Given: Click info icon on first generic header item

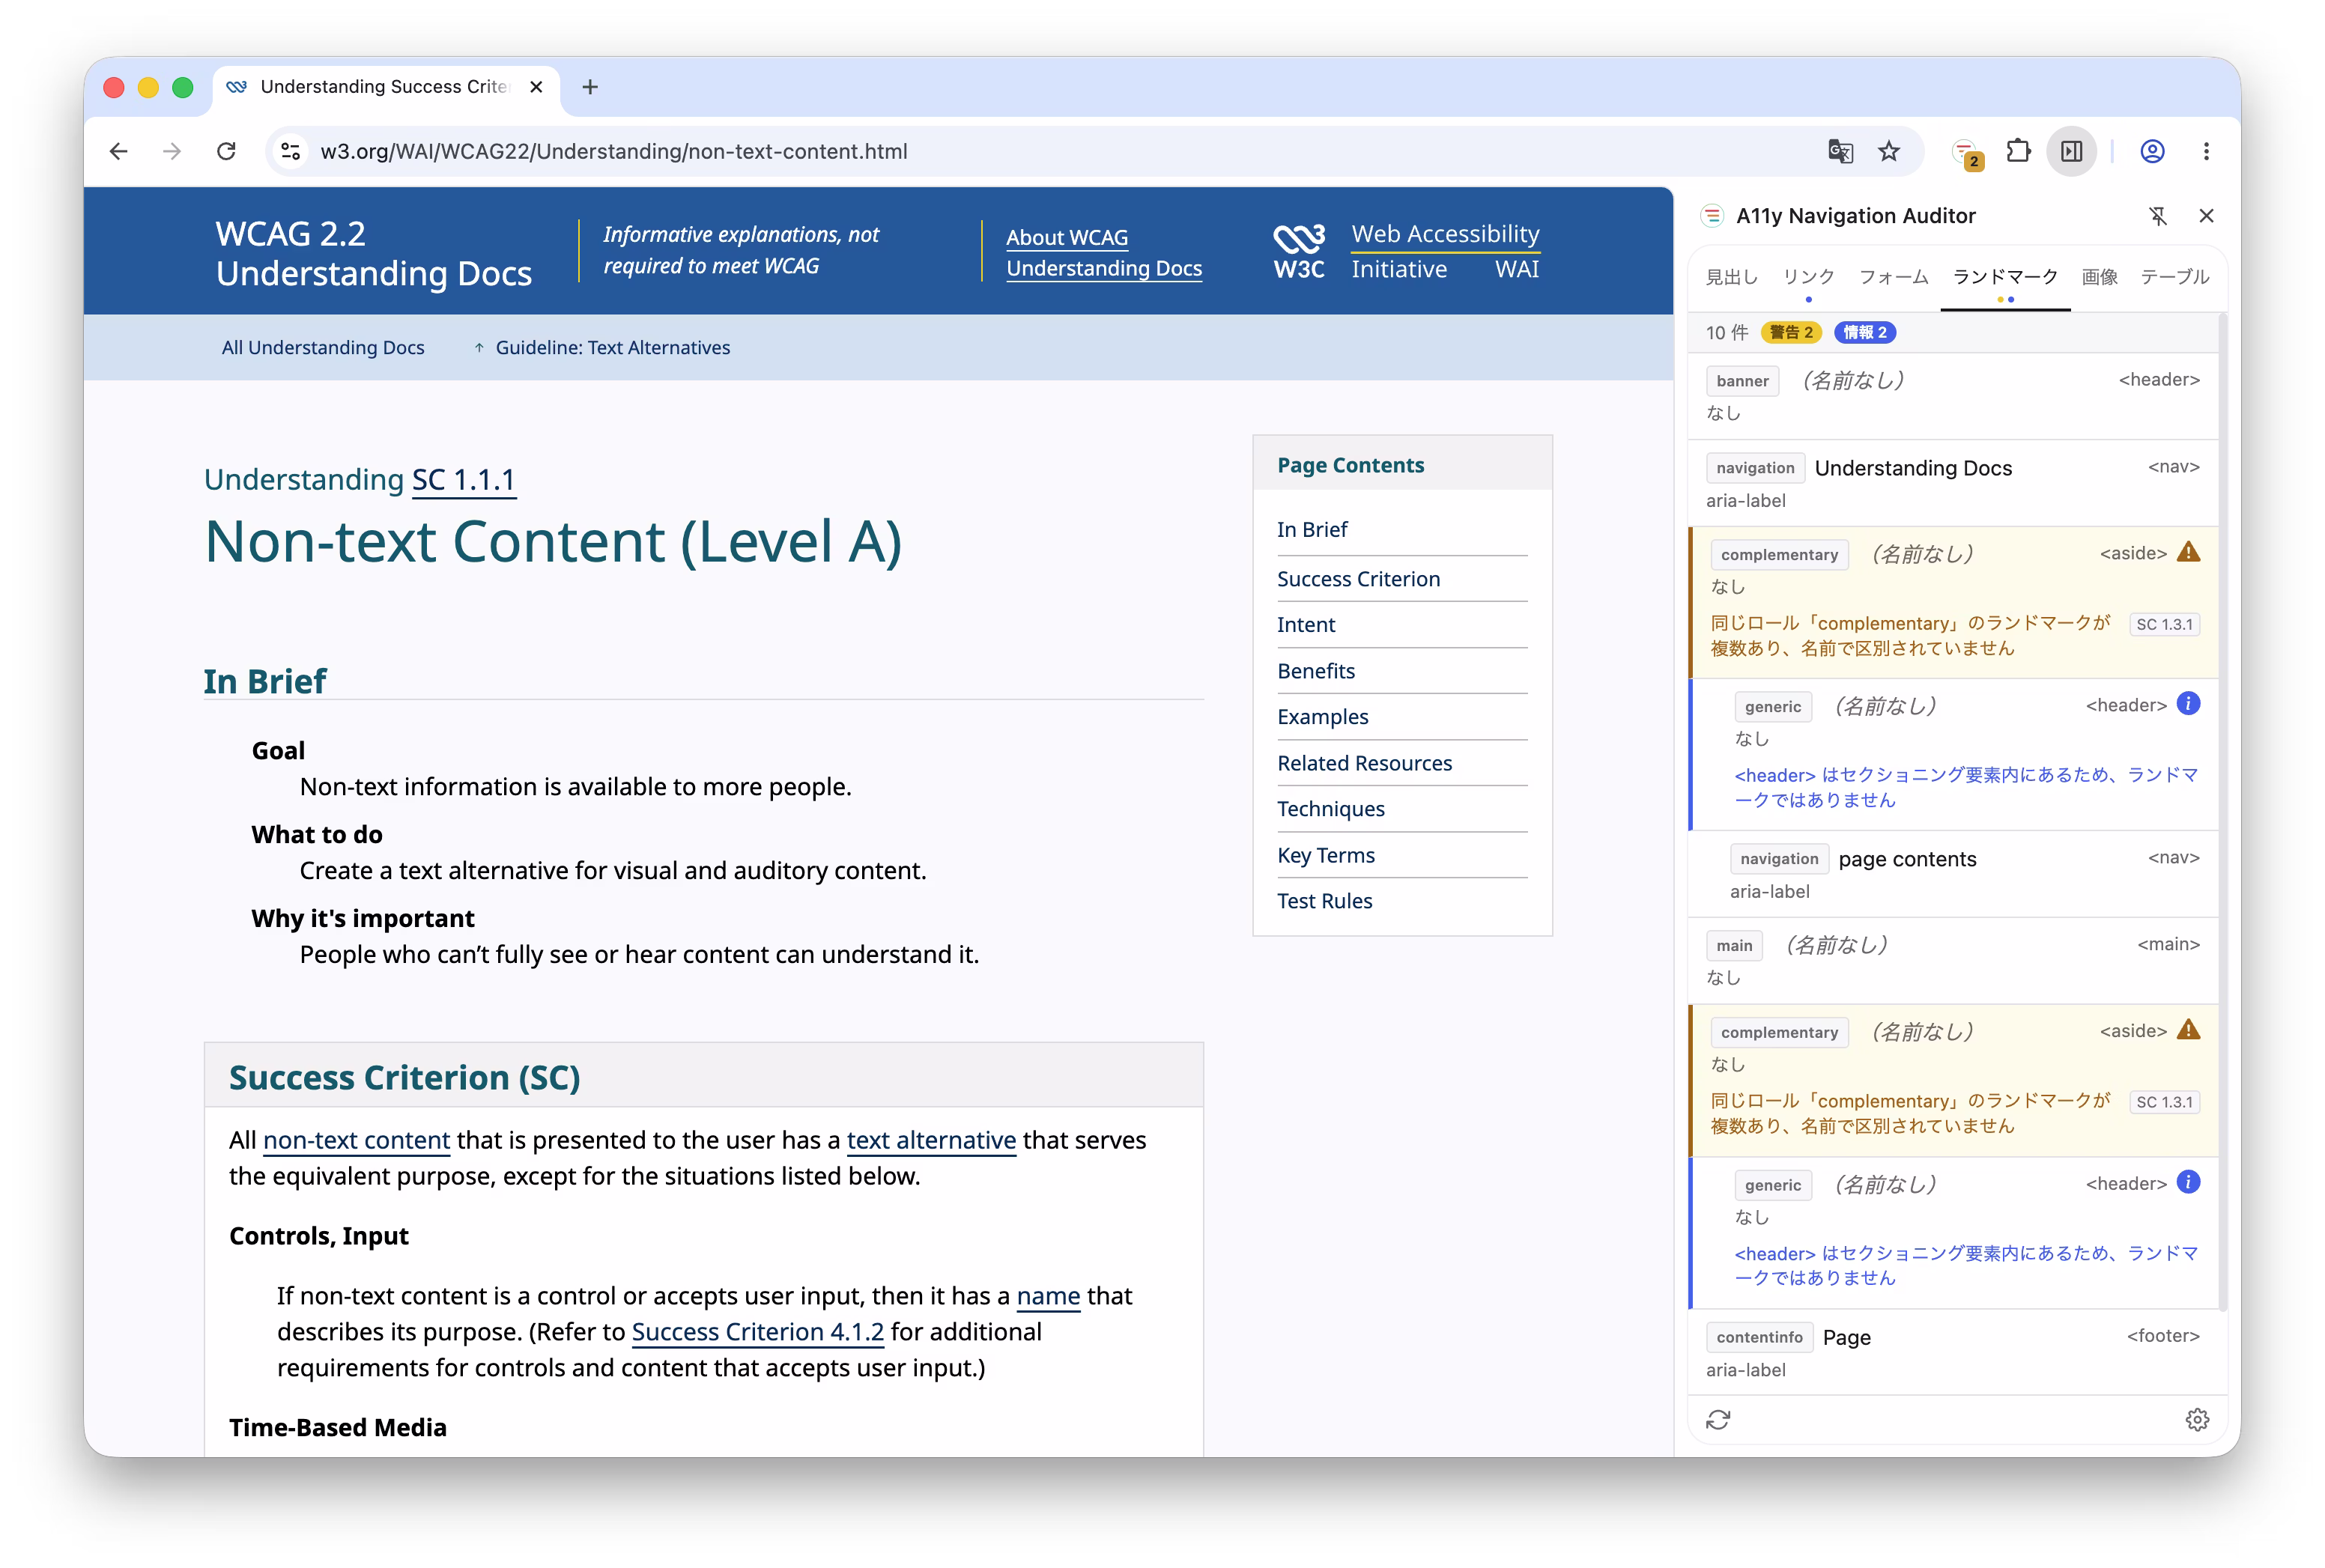Looking at the screenshot, I should [x=2188, y=704].
